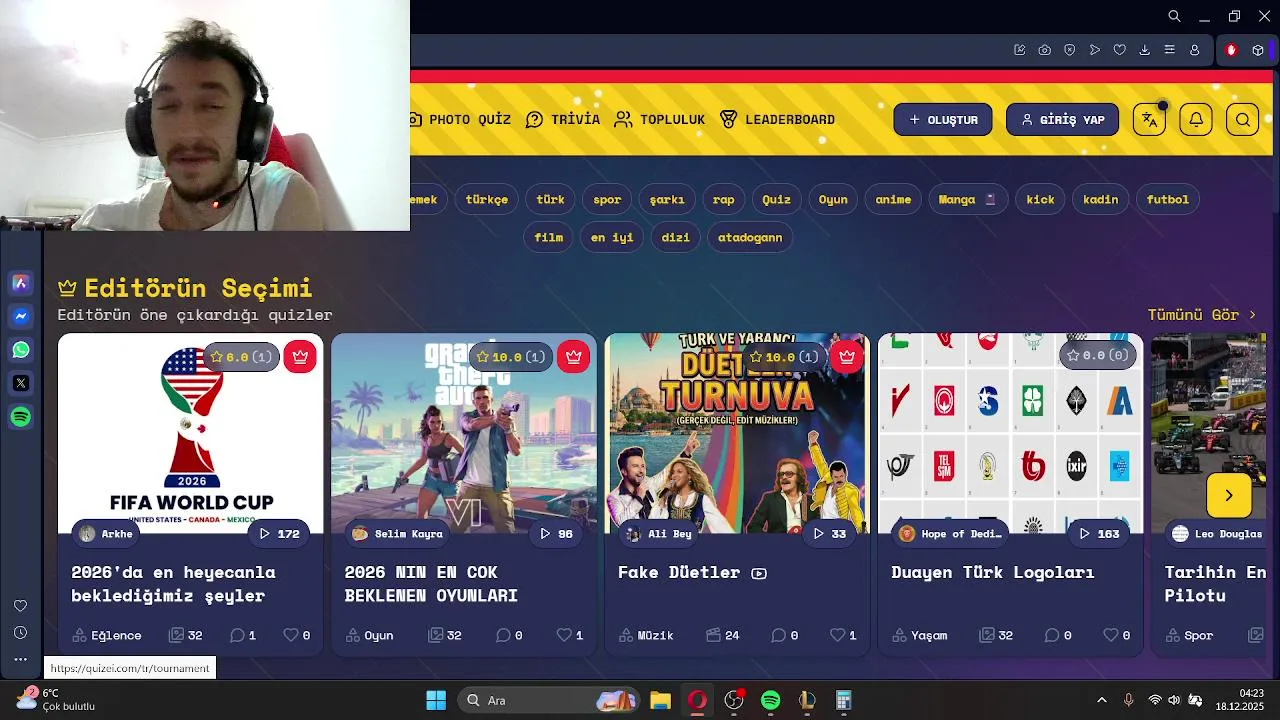Open the ad blocker shield icon

(1070, 50)
